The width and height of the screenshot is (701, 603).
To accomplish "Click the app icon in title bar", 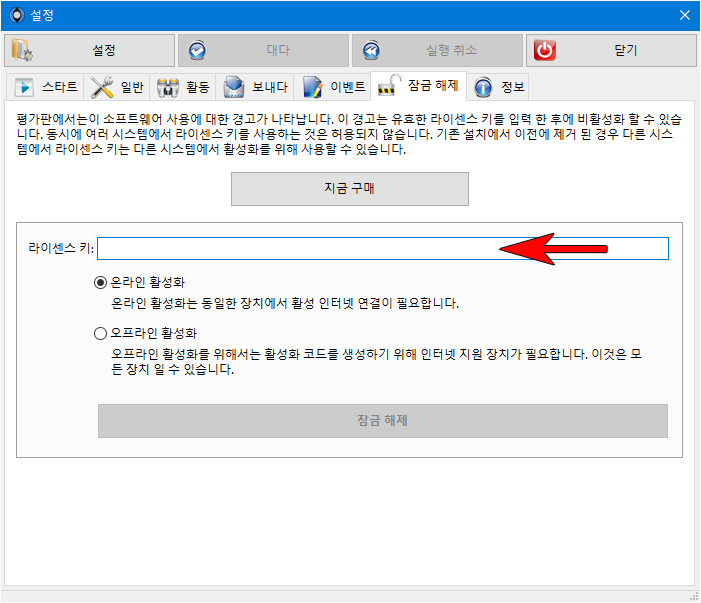I will [x=17, y=15].
